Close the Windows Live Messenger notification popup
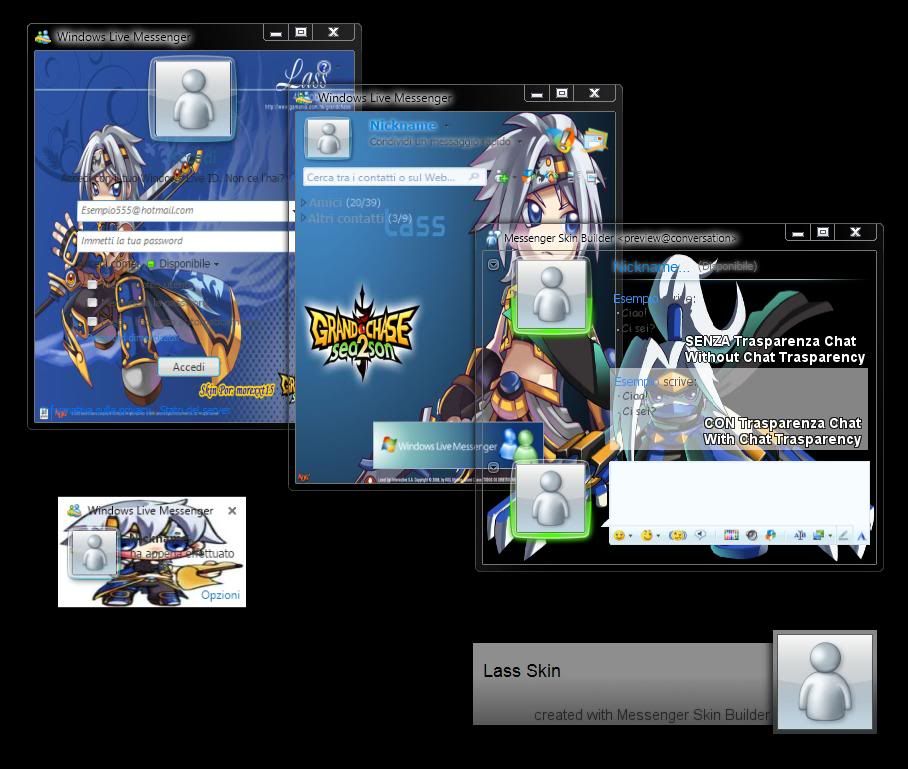This screenshot has height=769, width=908. [232, 510]
